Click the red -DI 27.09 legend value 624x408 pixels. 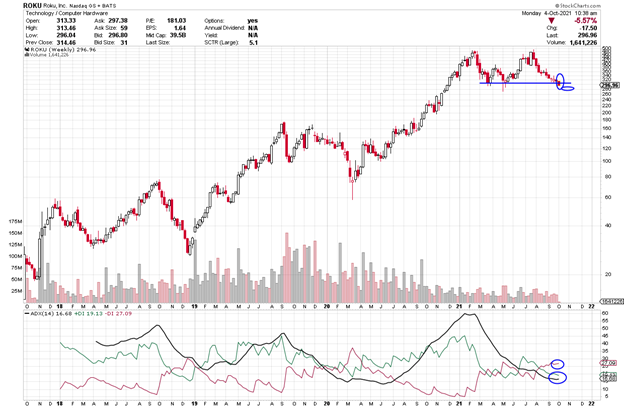coord(118,314)
